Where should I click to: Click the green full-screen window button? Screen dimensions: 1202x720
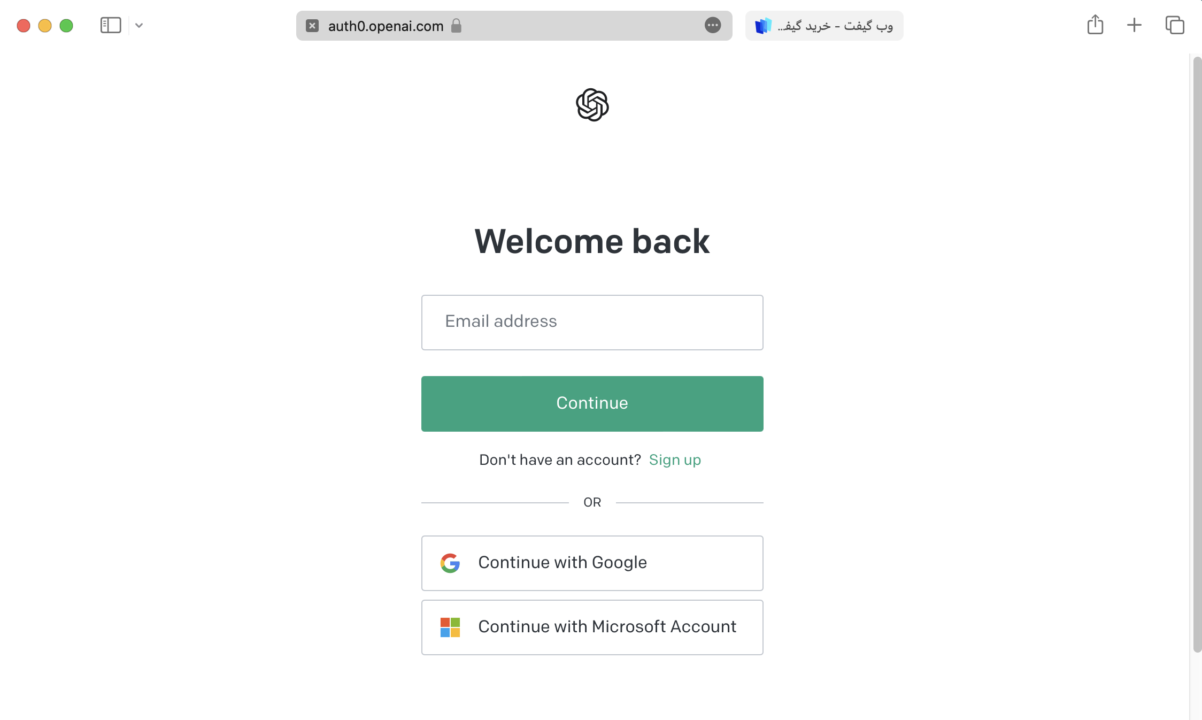[66, 26]
